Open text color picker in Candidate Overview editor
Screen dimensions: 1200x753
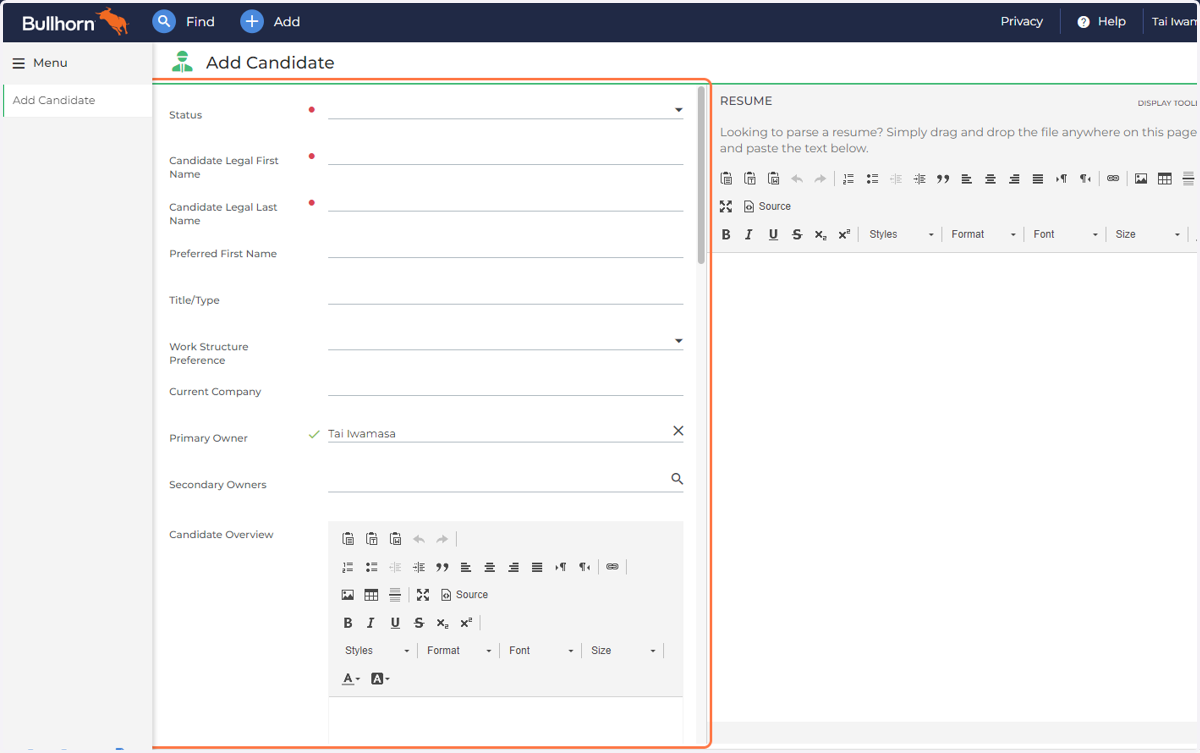(x=351, y=679)
